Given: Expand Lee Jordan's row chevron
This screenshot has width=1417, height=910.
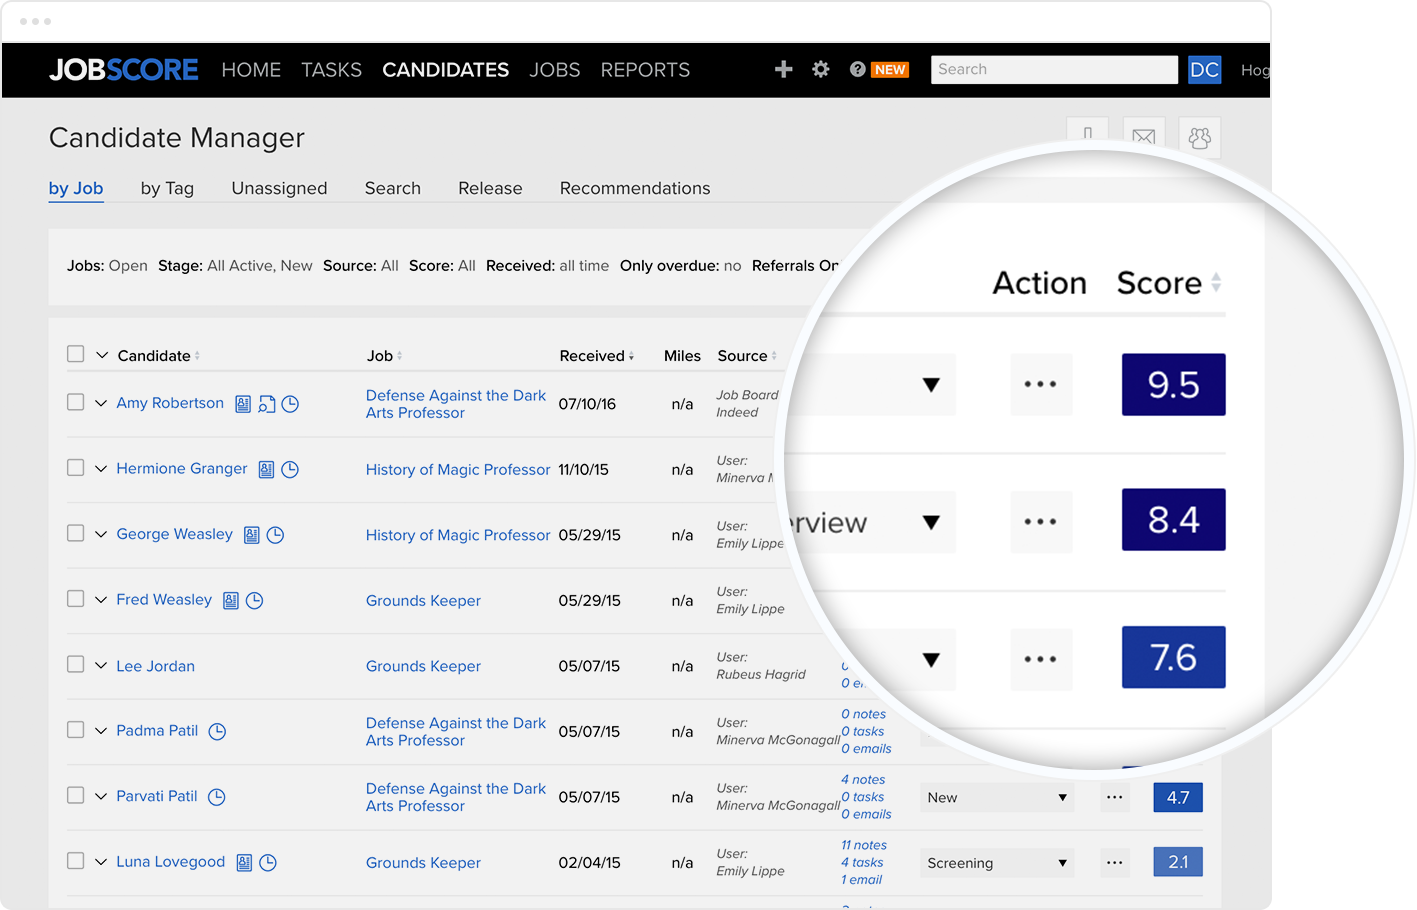Looking at the screenshot, I should pos(101,665).
